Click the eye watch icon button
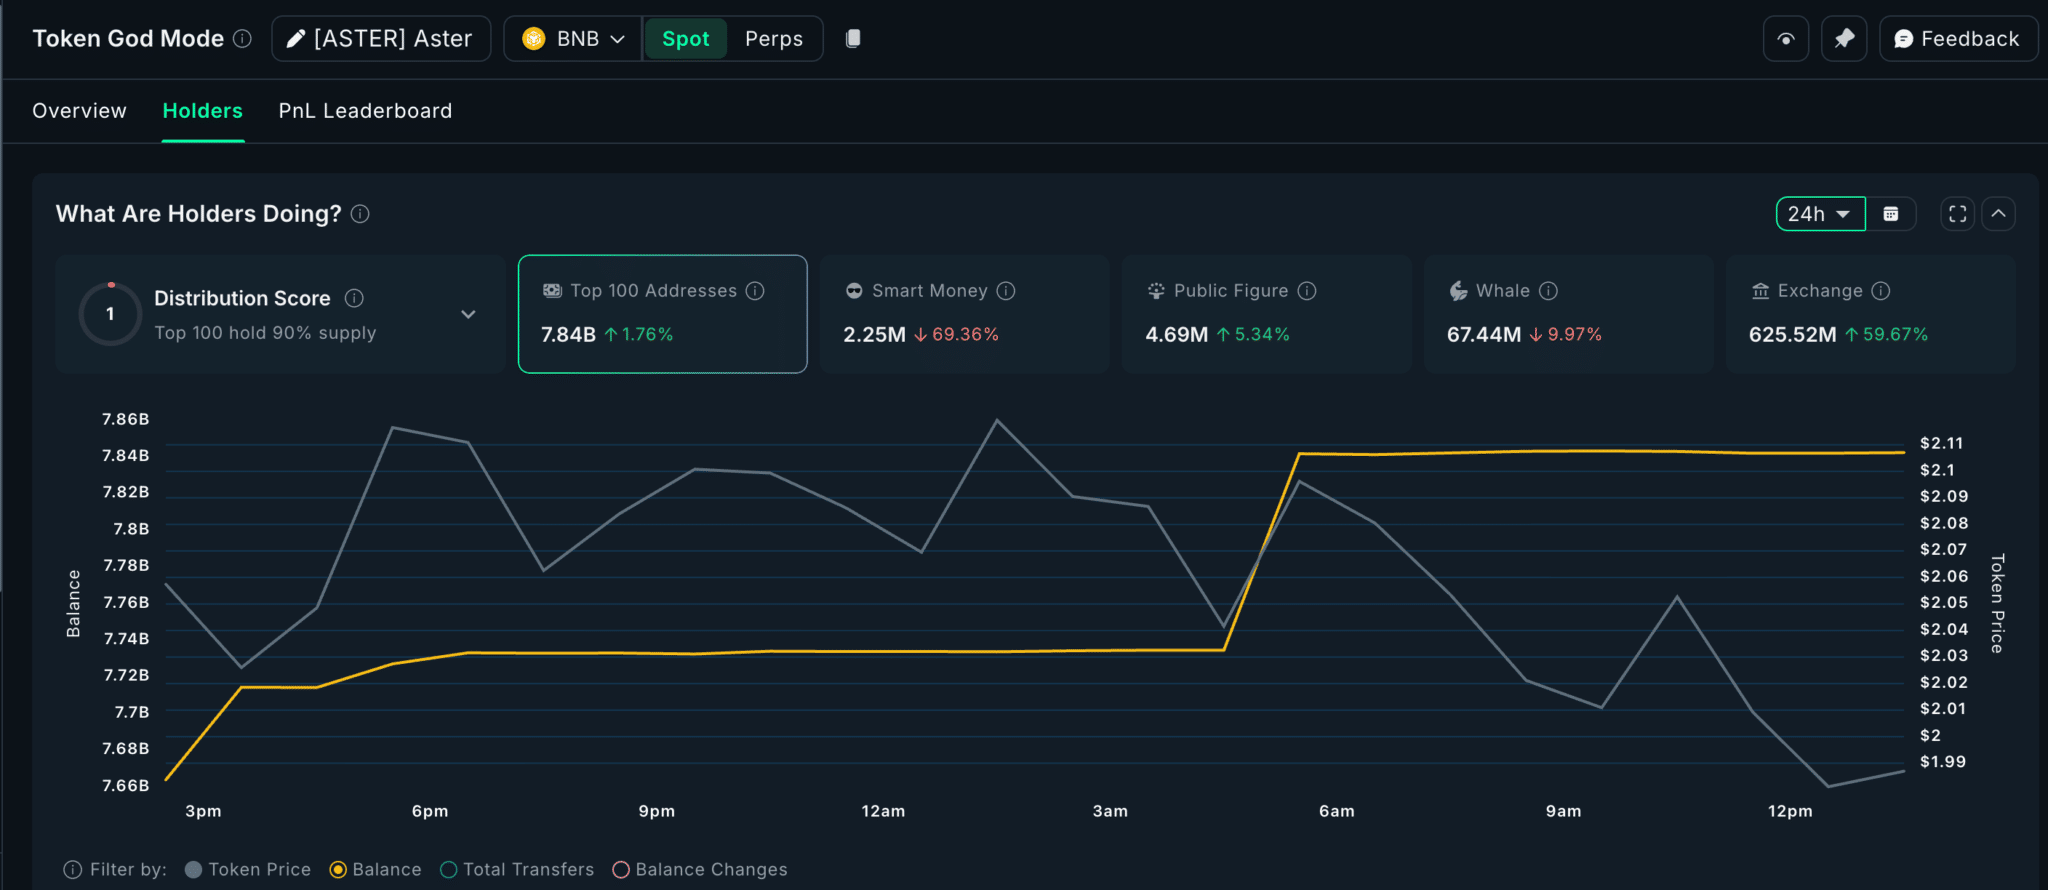This screenshot has width=2048, height=890. 1785,39
